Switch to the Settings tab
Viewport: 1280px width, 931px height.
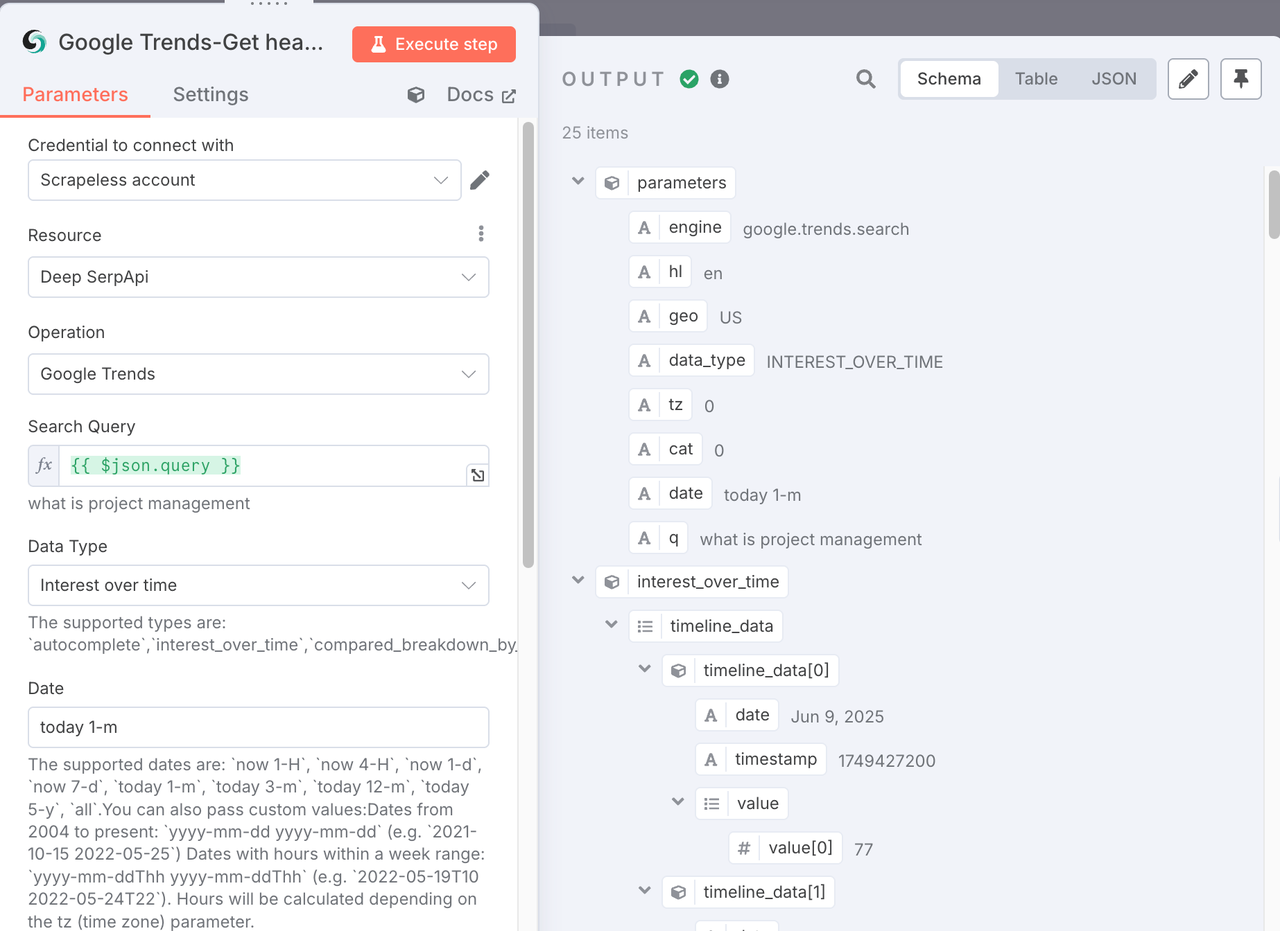tap(210, 94)
